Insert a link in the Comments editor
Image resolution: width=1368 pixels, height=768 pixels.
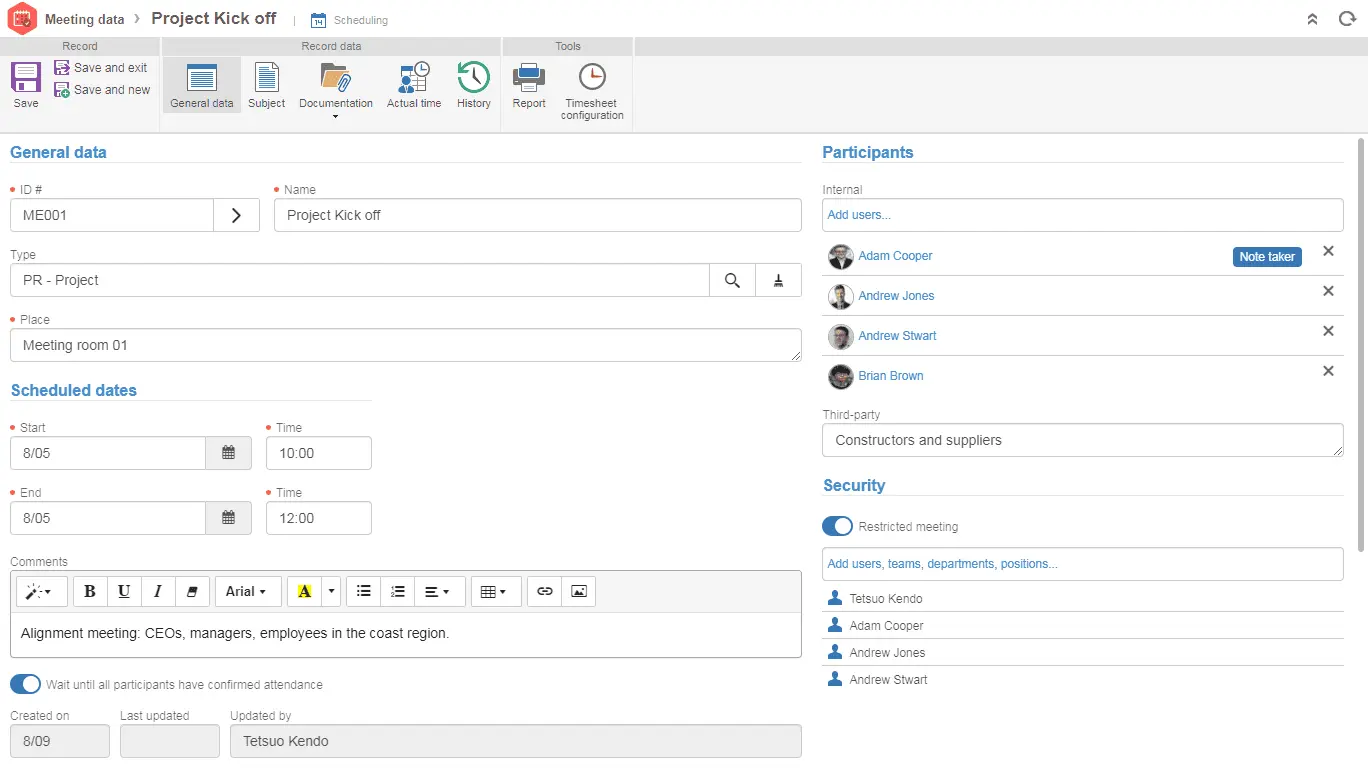pyautogui.click(x=544, y=591)
